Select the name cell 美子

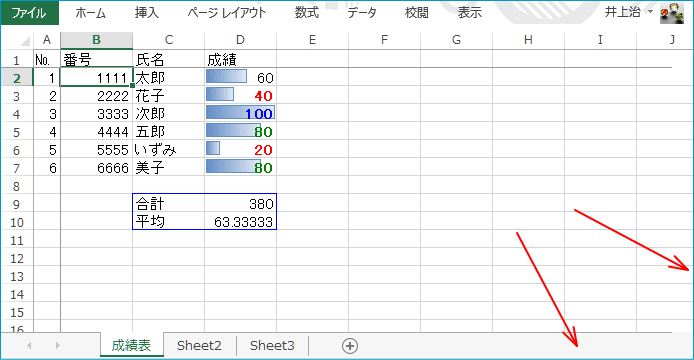coord(169,168)
